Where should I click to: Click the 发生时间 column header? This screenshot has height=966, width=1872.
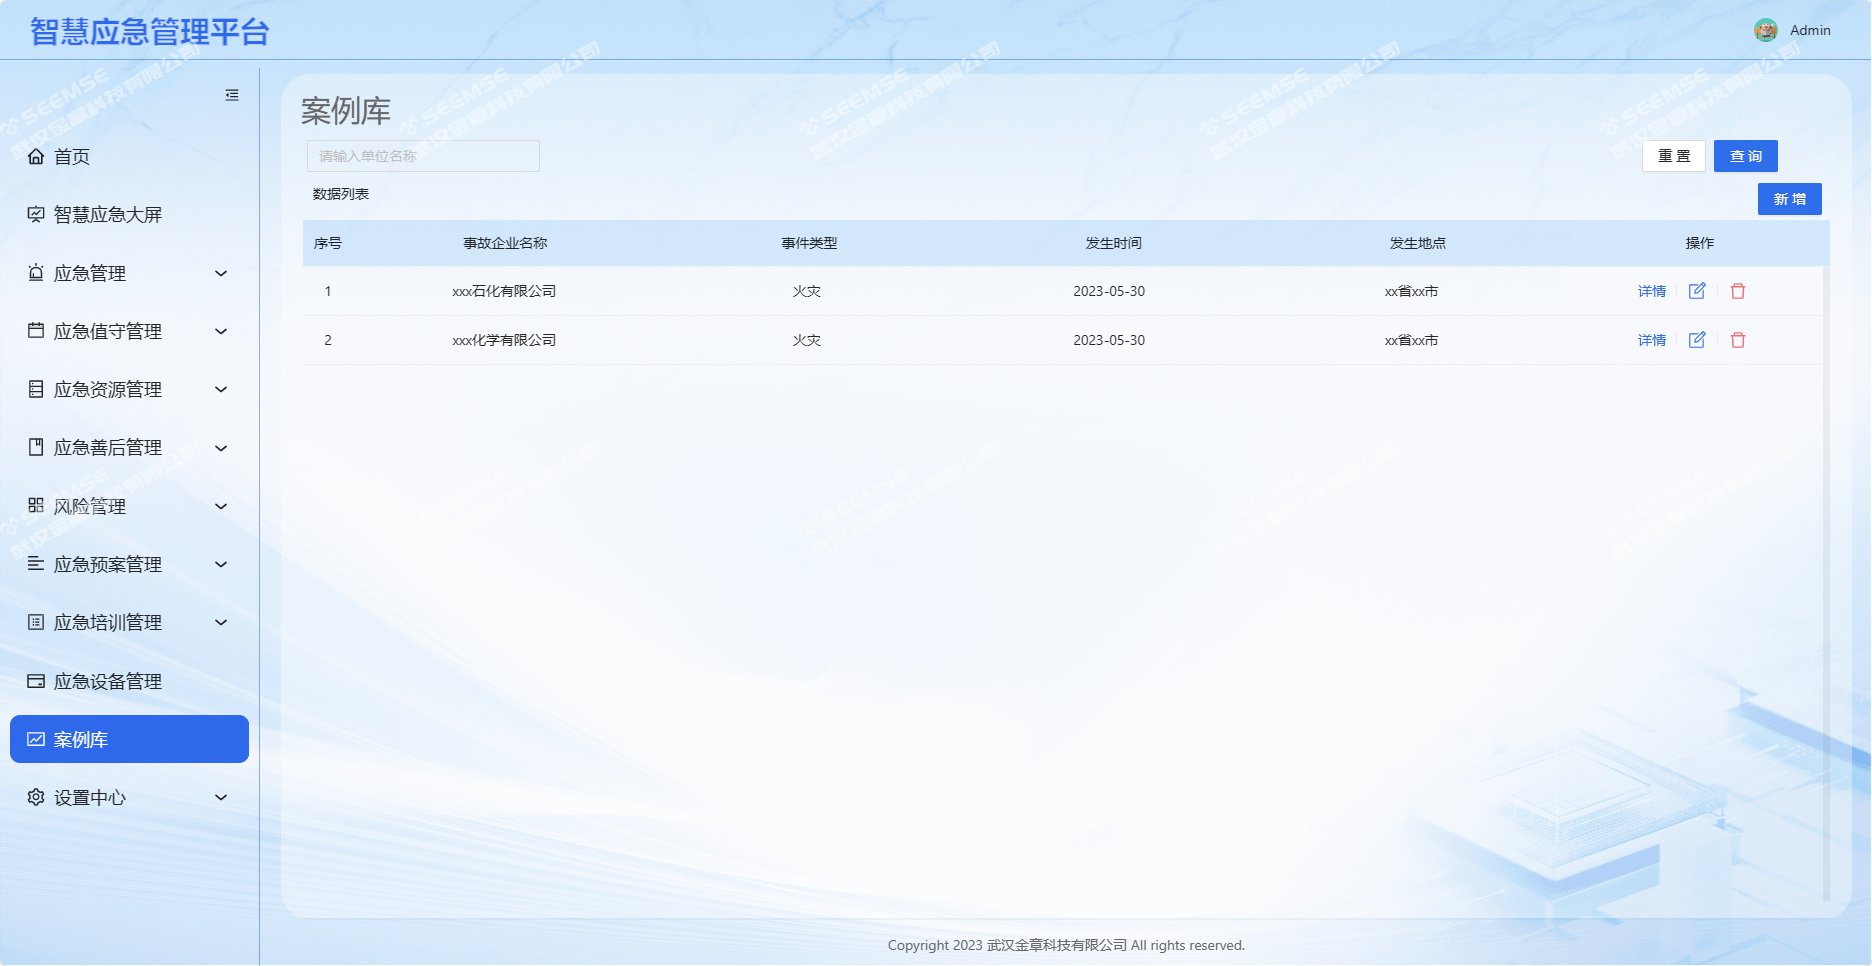point(1114,243)
